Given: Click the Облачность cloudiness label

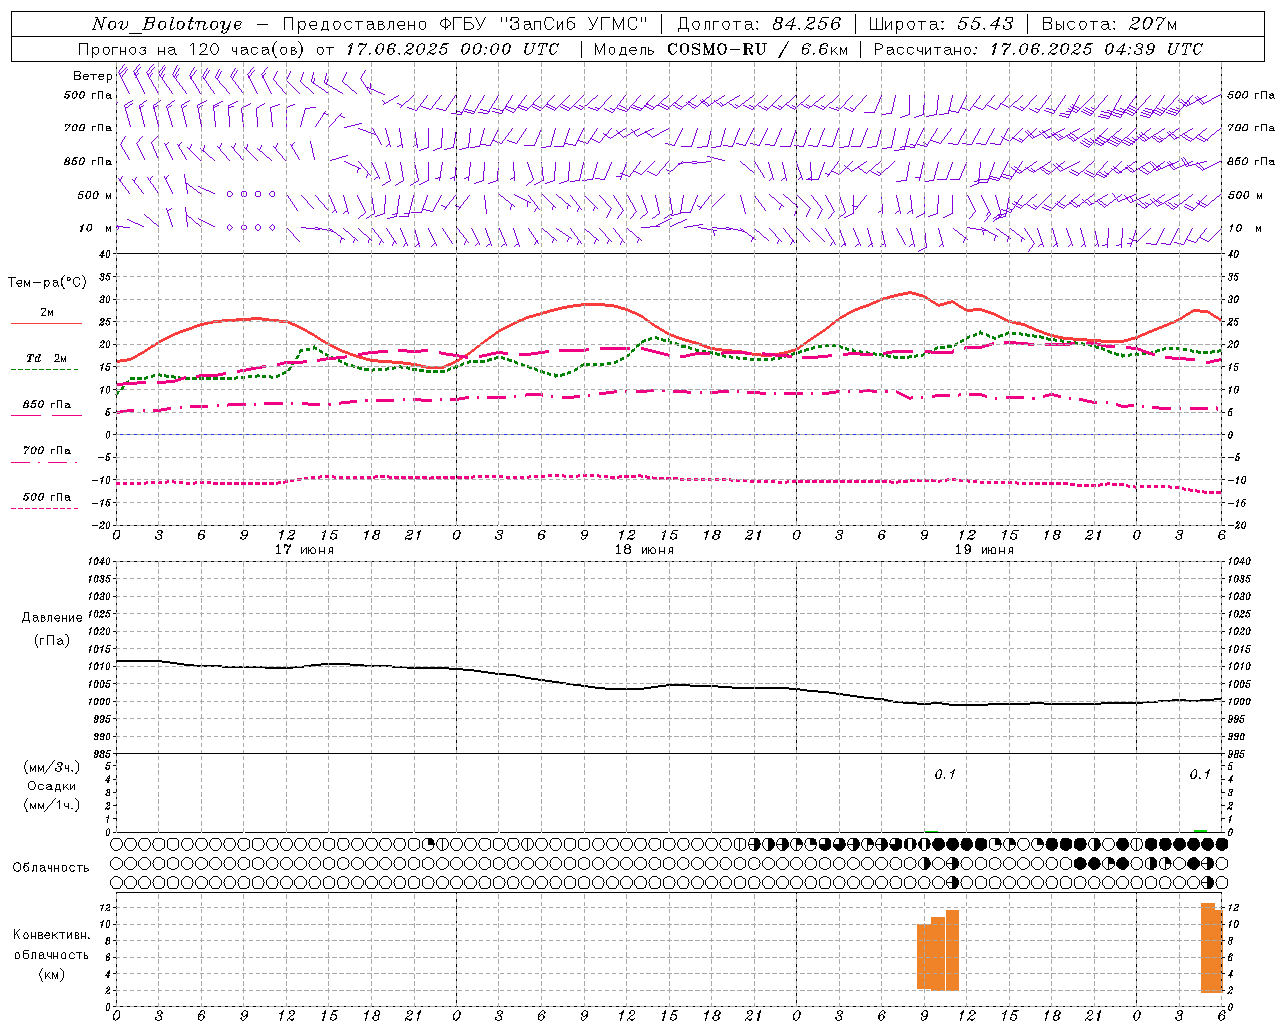Looking at the screenshot, I should [x=51, y=867].
